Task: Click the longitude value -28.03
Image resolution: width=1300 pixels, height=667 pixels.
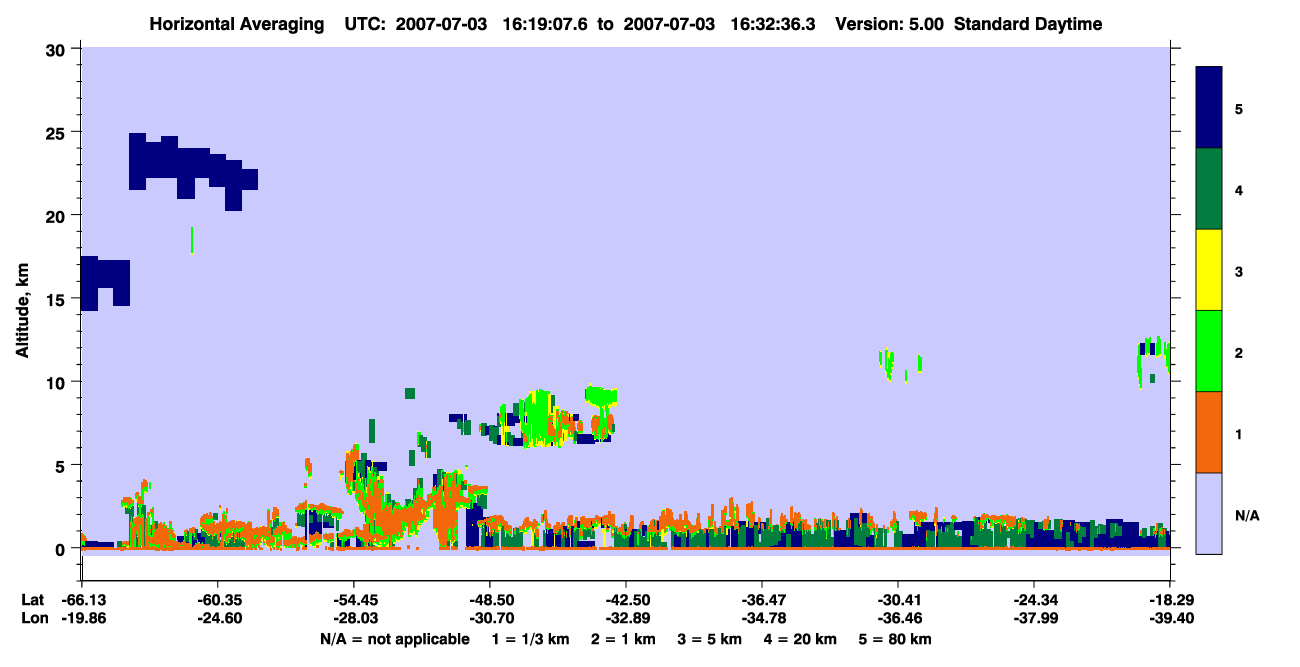Action: point(354,618)
